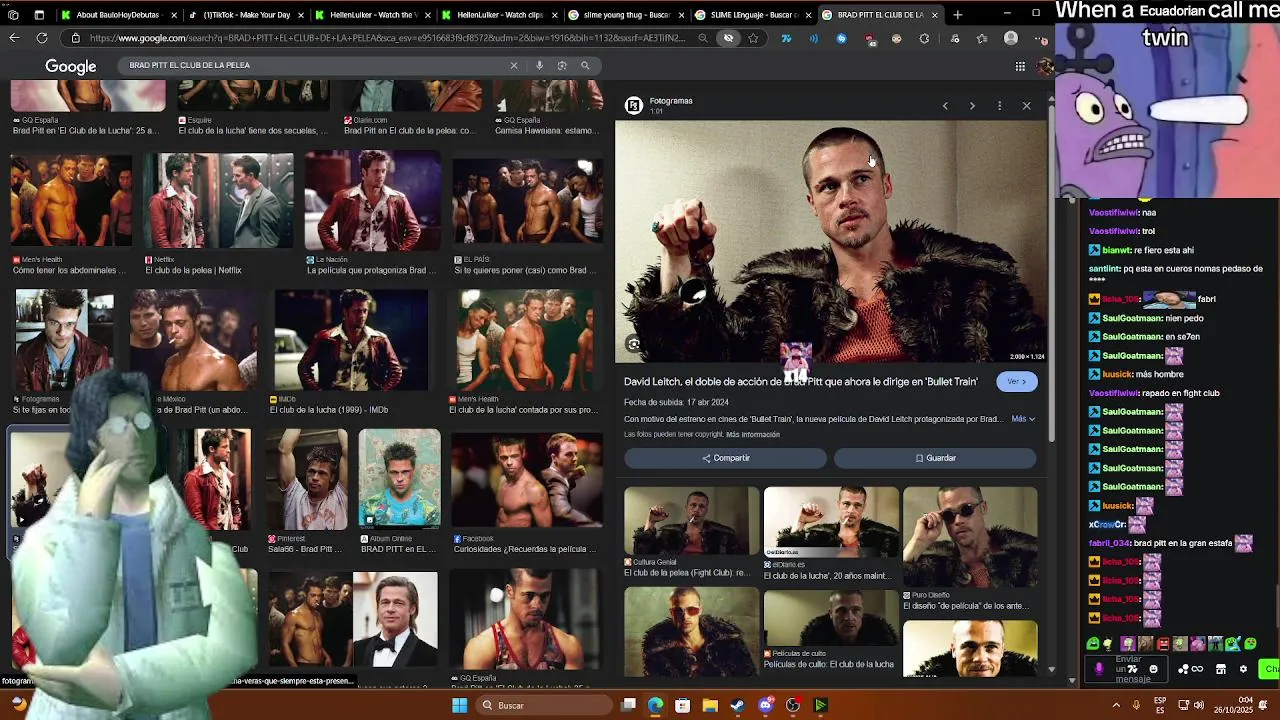Viewport: 1280px width, 720px height.
Task: Open the chat emoji picker
Action: [x=1153, y=669]
